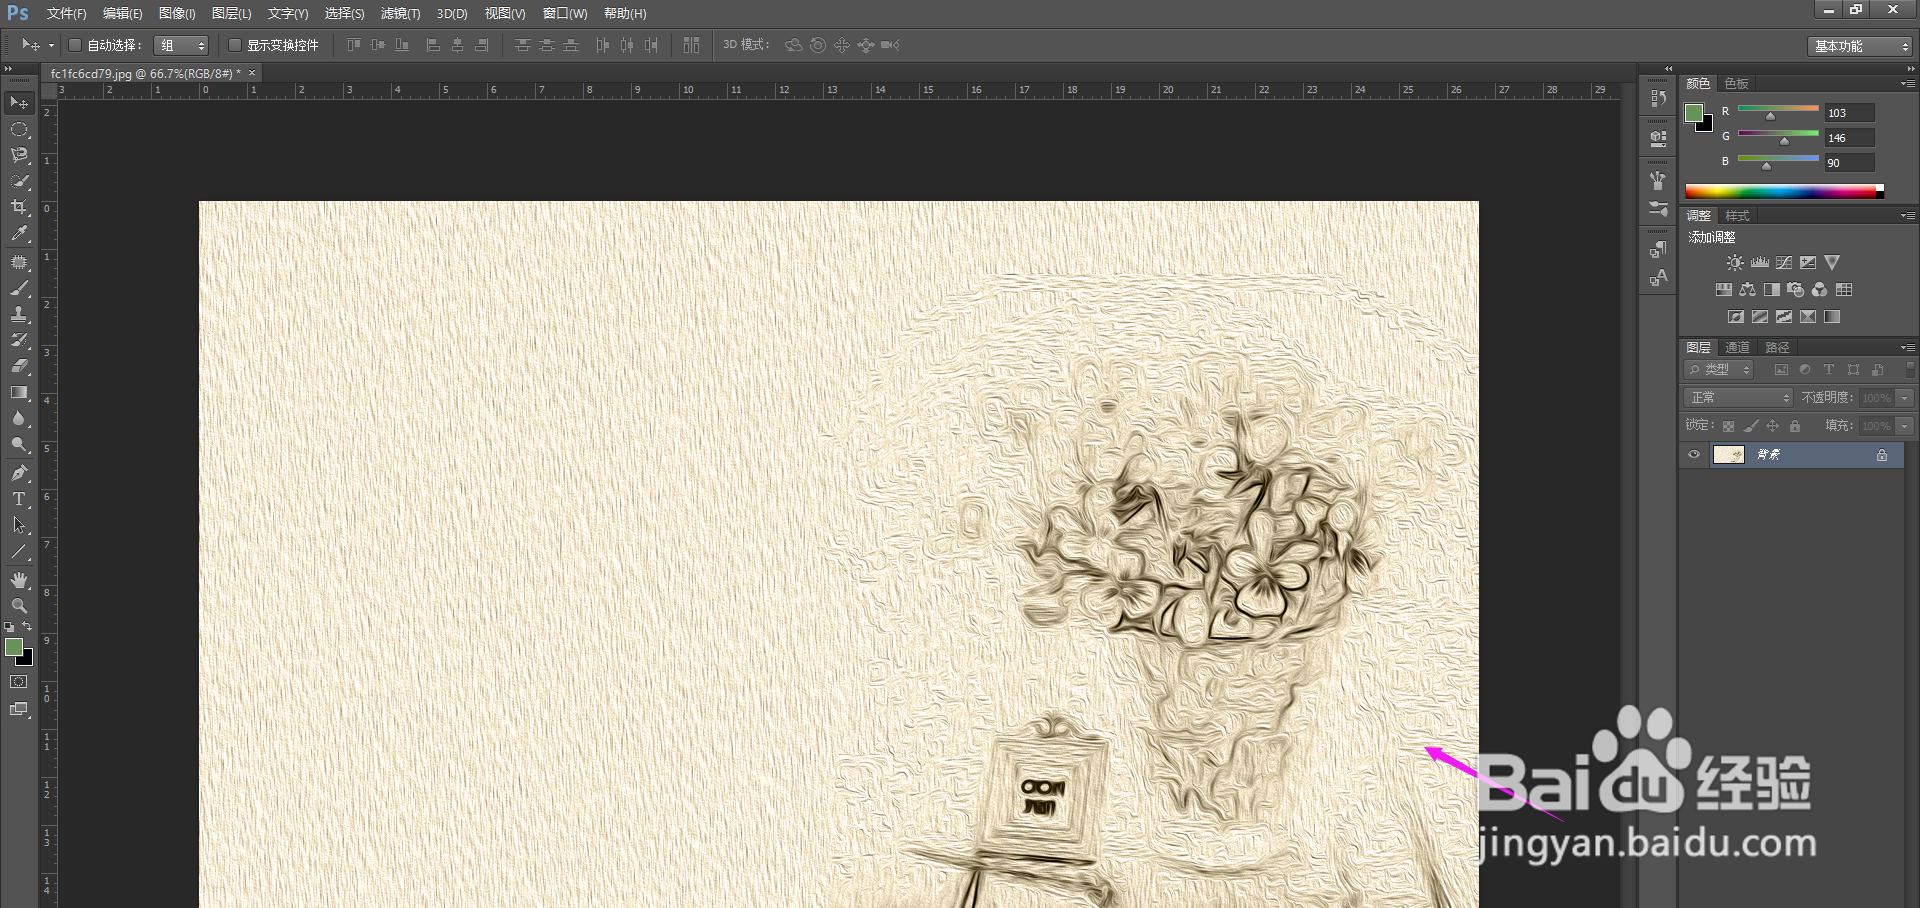Open the 填充 fill dropdown arrow
The width and height of the screenshot is (1920, 908).
(x=1905, y=426)
